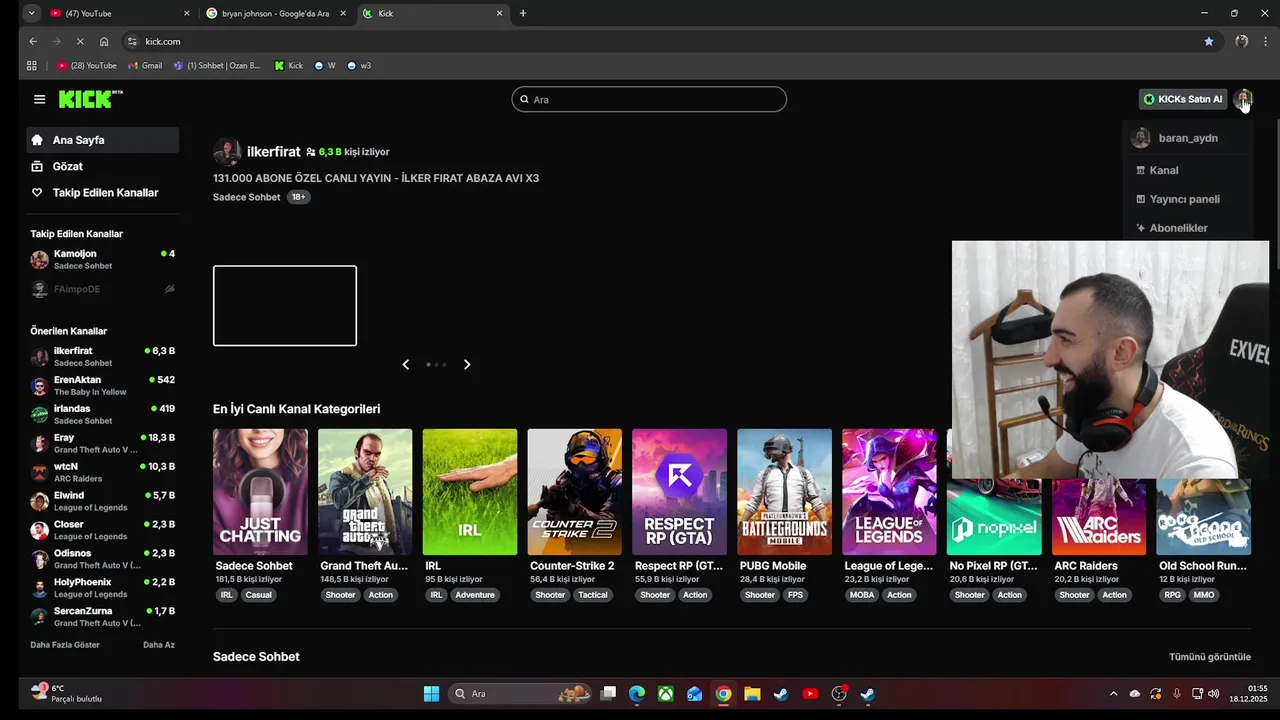Image resolution: width=1280 pixels, height=720 pixels.
Task: Open recommended channel SercanZurna
Action: pyautogui.click(x=103, y=616)
